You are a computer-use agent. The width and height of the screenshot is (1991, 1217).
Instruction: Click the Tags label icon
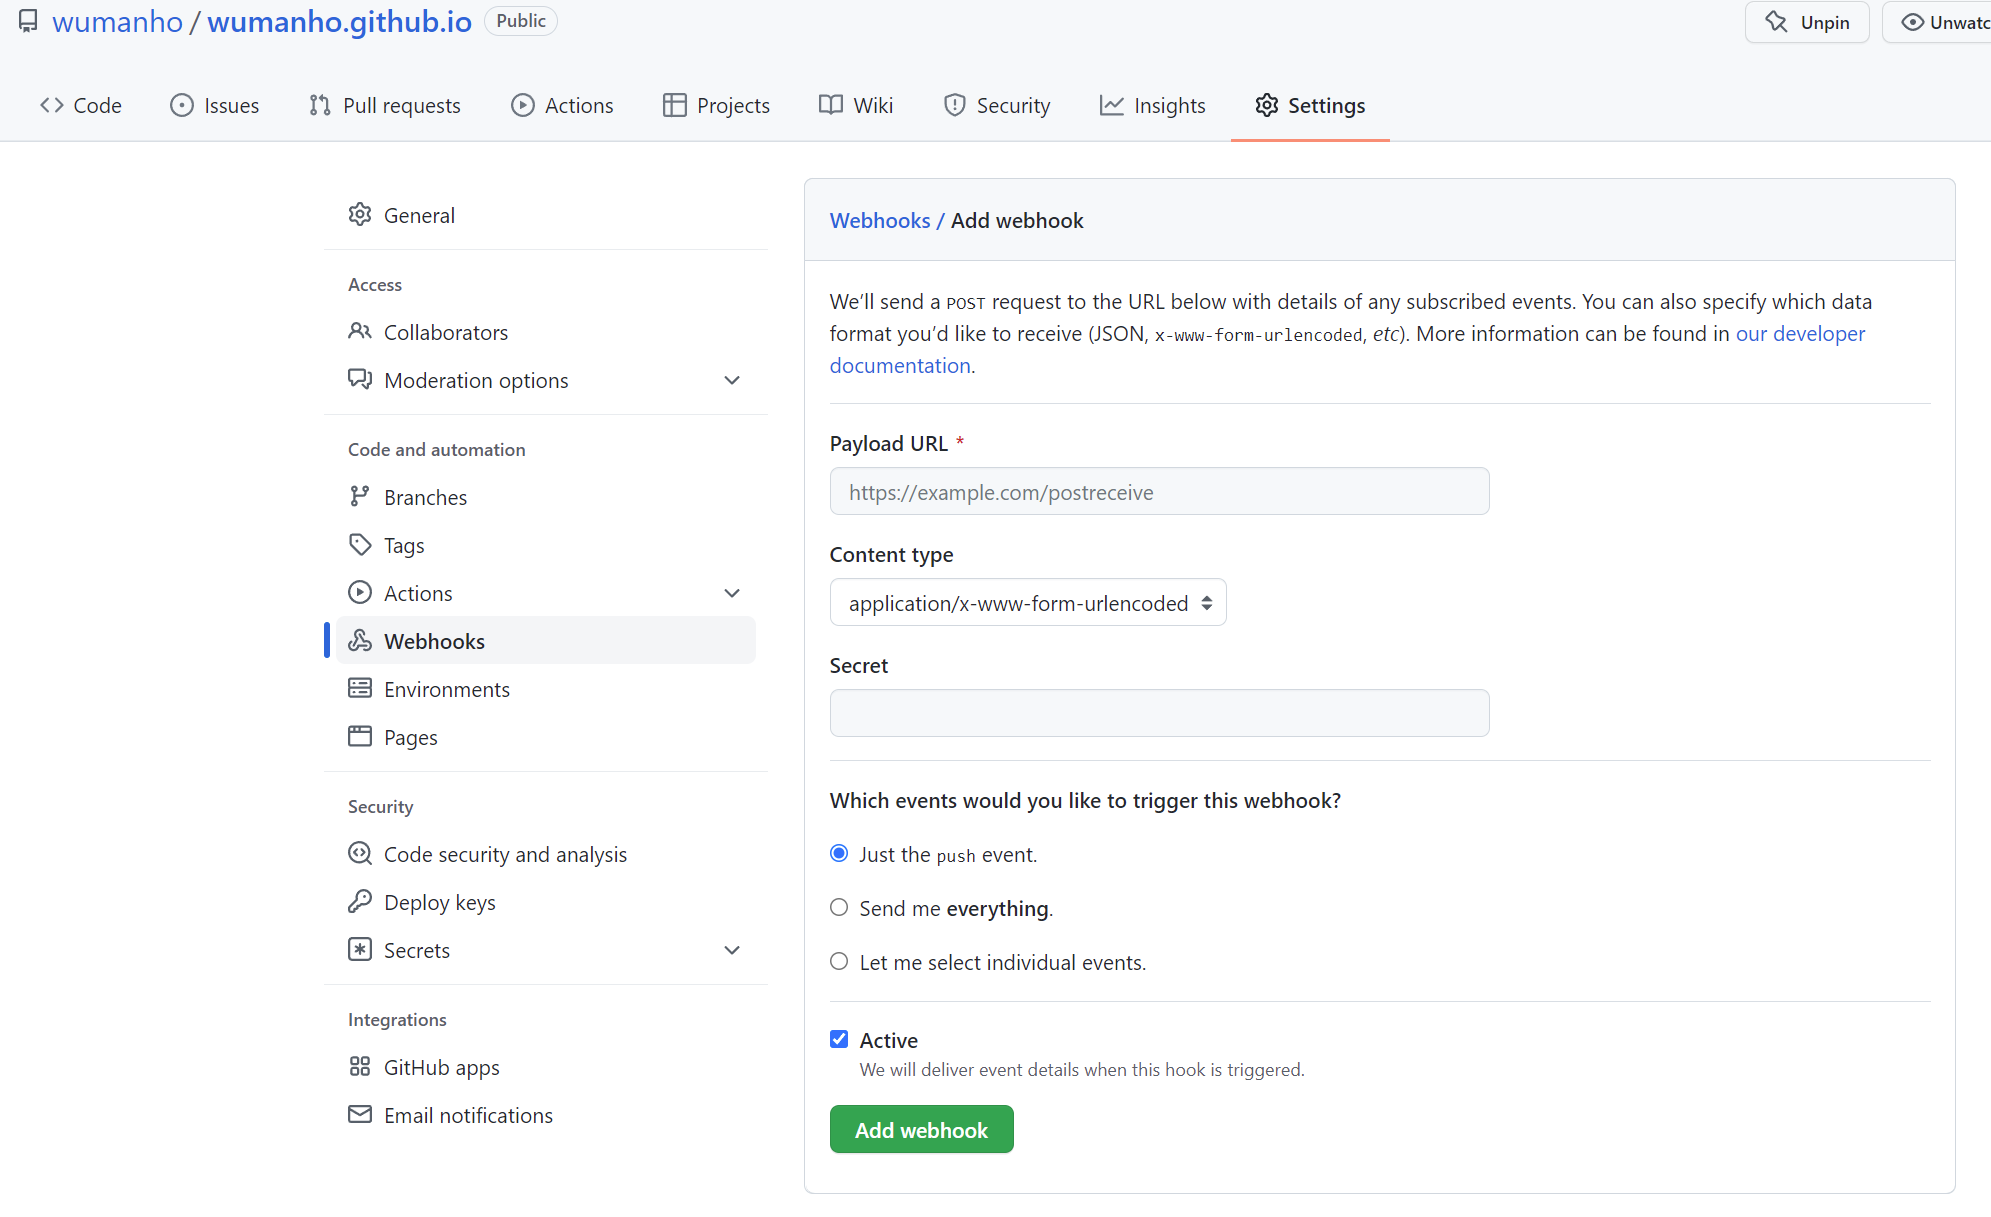[x=360, y=545]
